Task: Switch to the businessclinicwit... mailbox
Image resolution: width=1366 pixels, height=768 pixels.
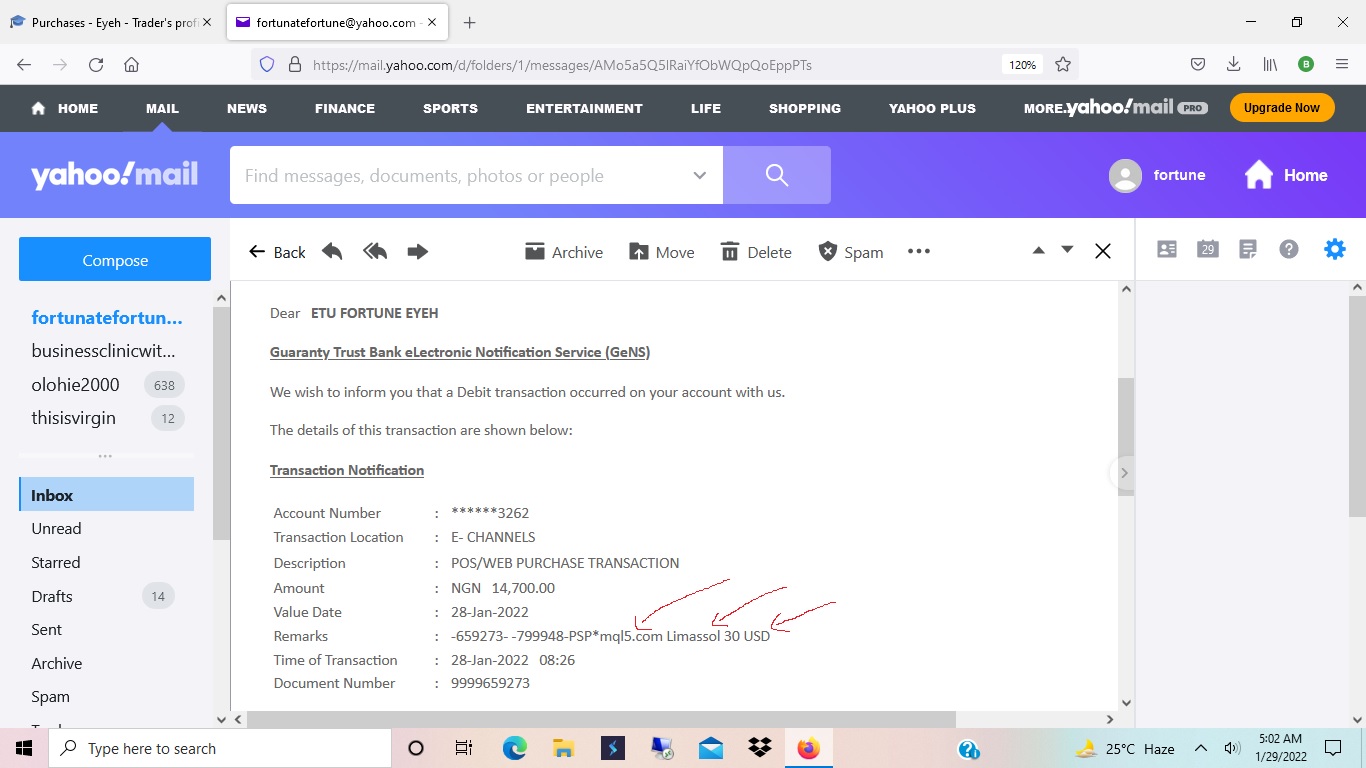Action: 103,350
